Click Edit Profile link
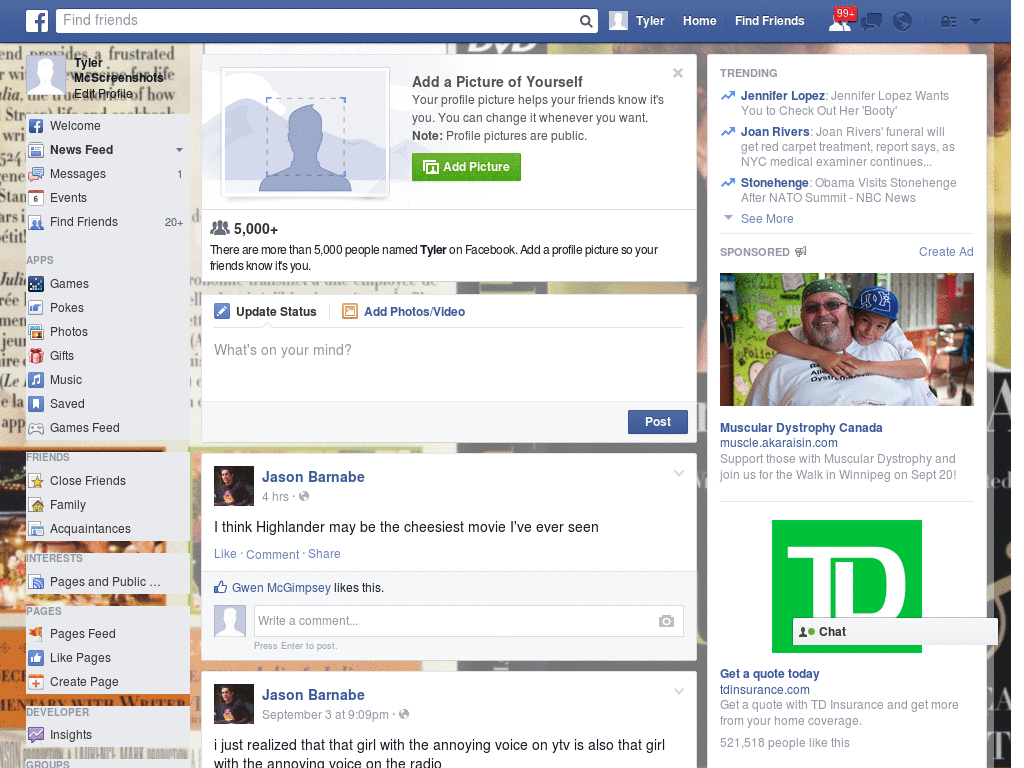Viewport: 1024px width, 768px height. [x=103, y=94]
